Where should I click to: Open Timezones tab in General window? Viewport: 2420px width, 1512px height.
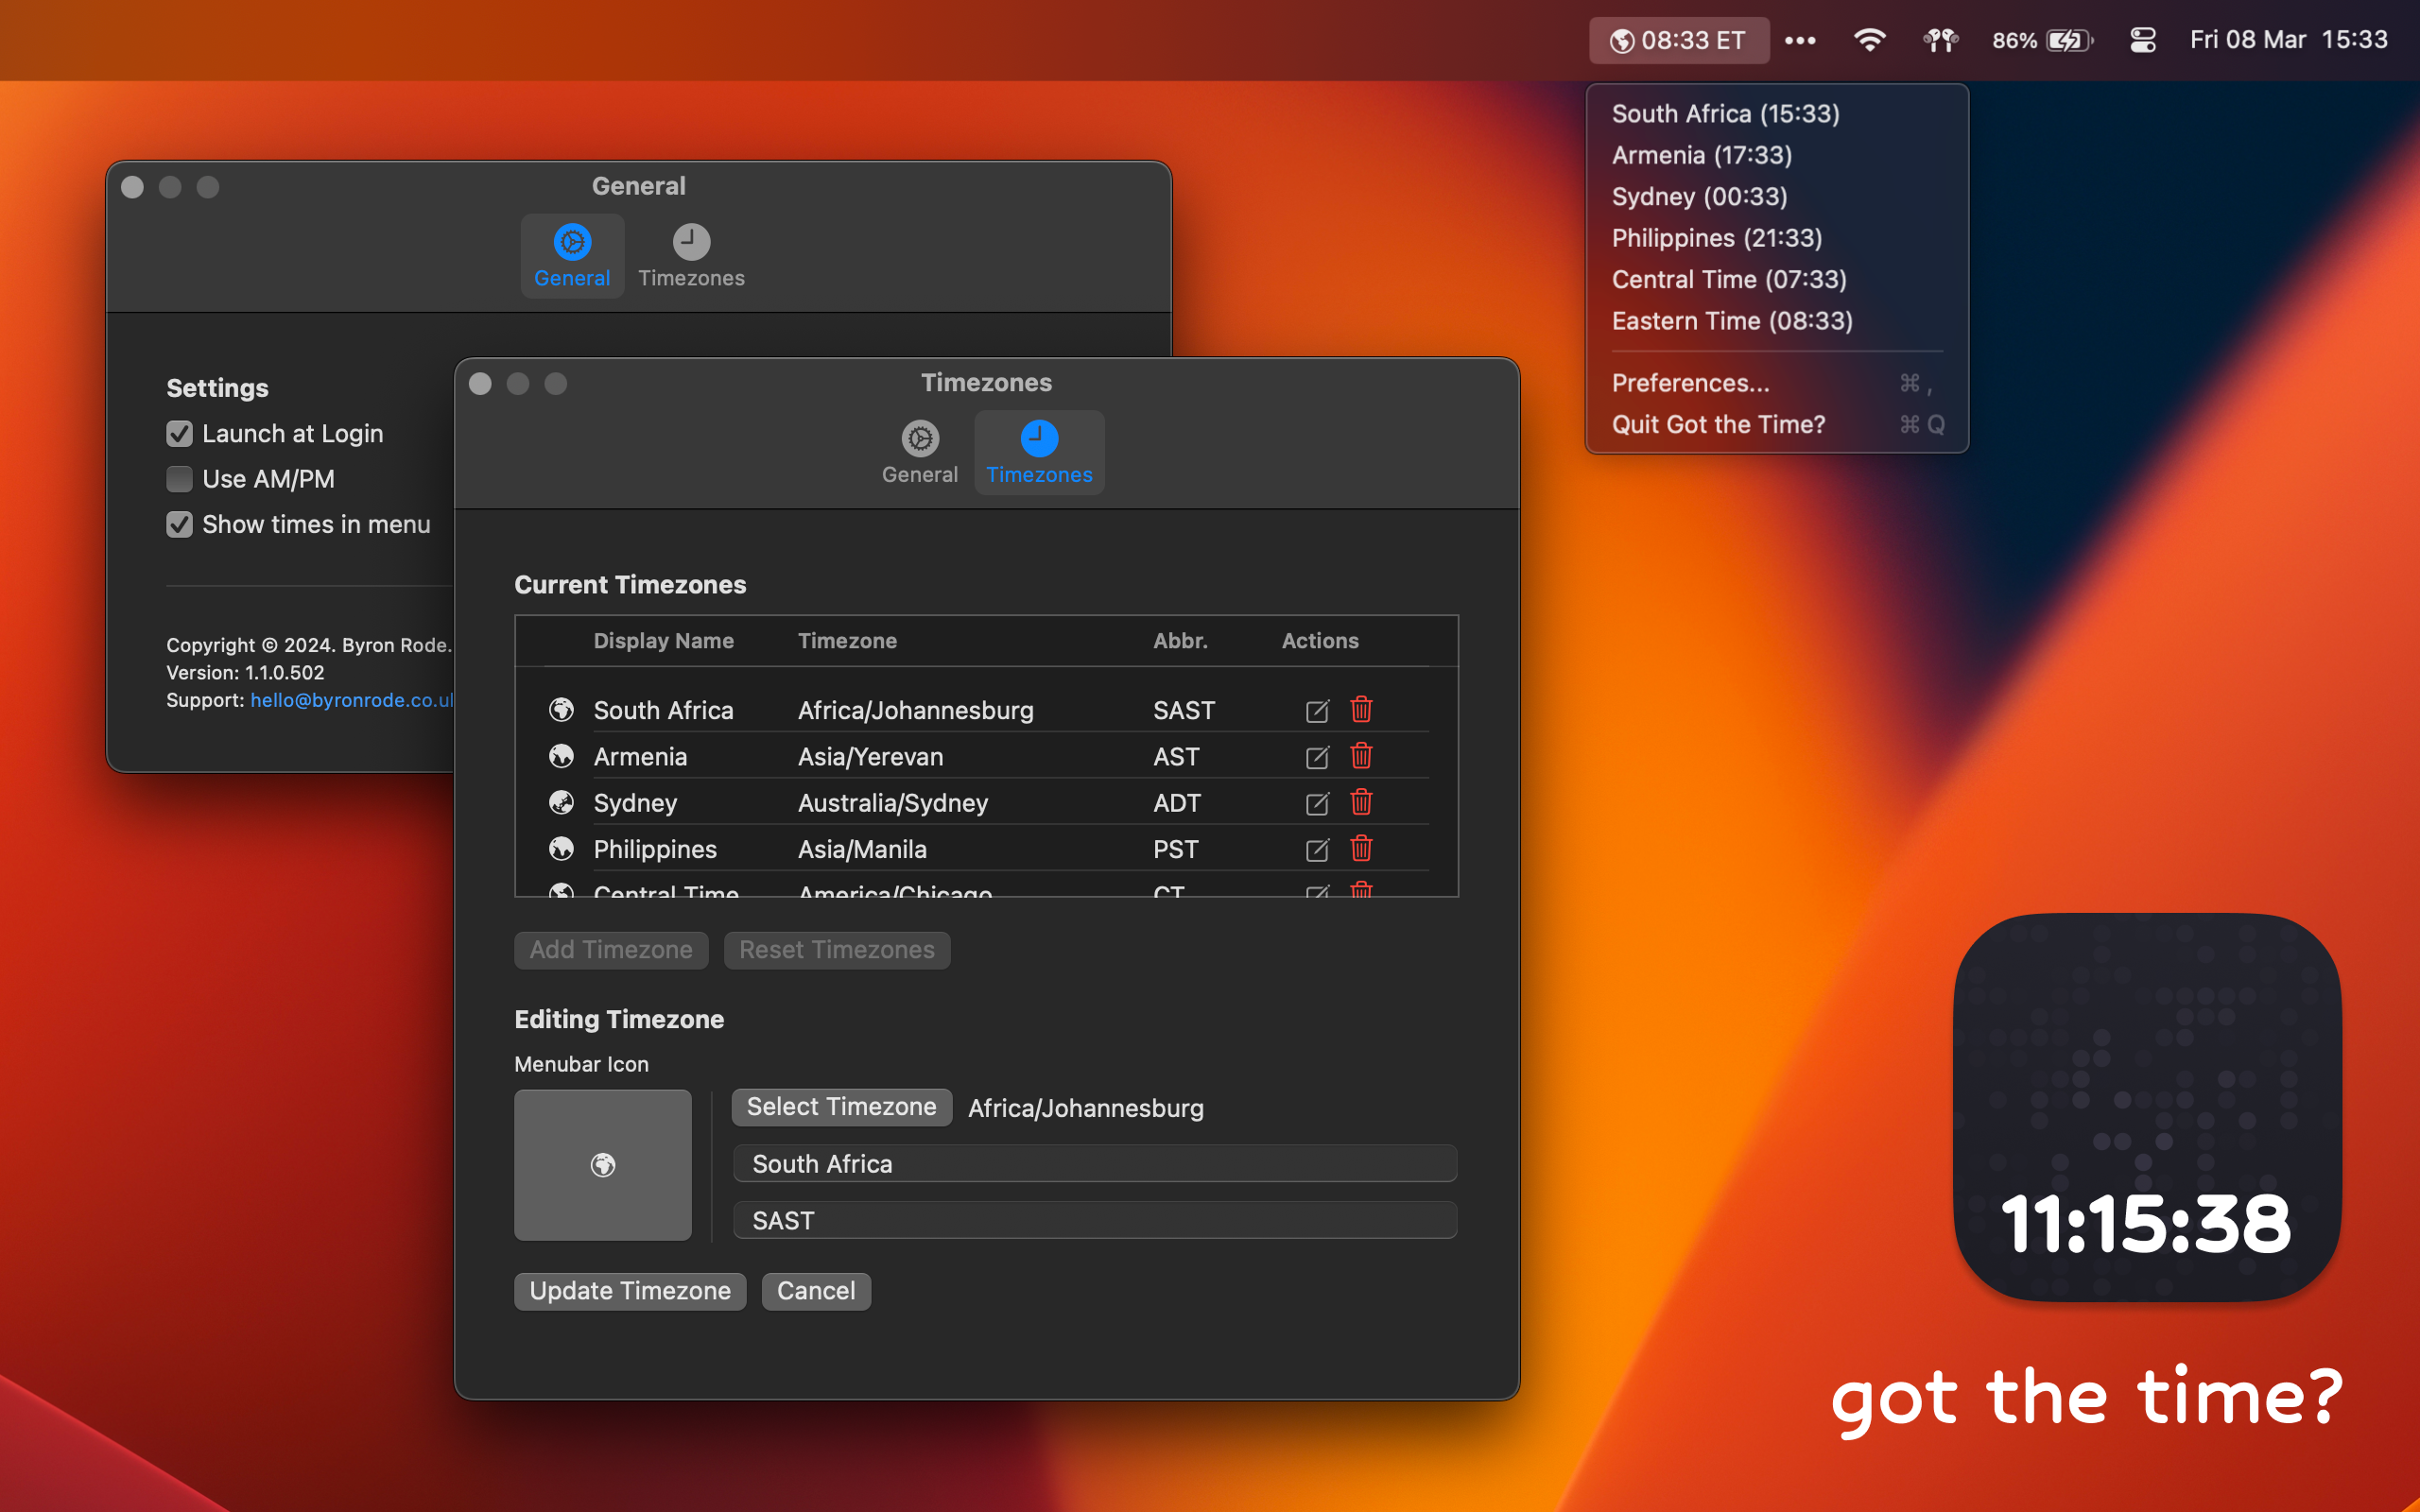click(x=691, y=256)
